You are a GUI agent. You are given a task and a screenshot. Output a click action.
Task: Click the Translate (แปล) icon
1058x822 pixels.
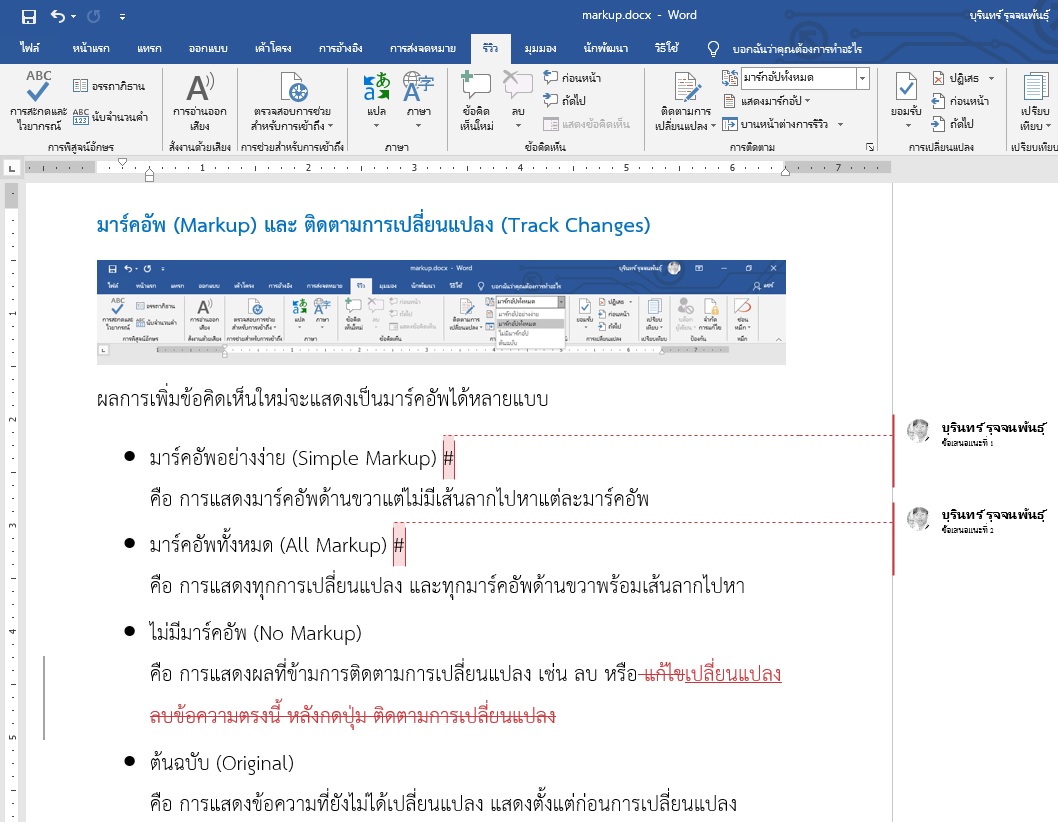click(x=377, y=88)
